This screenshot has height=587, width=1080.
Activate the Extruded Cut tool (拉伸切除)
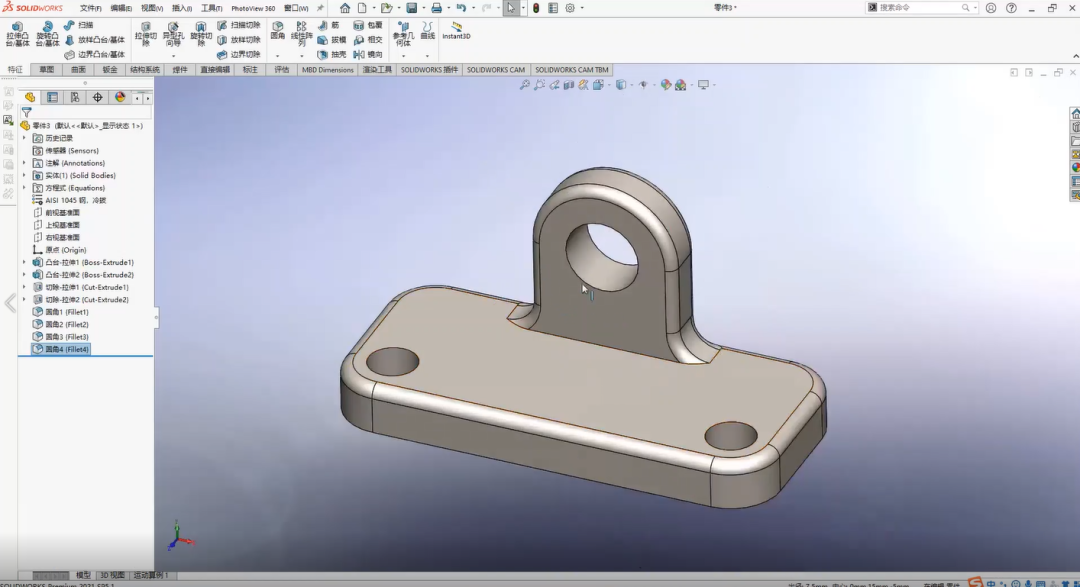pyautogui.click(x=145, y=34)
